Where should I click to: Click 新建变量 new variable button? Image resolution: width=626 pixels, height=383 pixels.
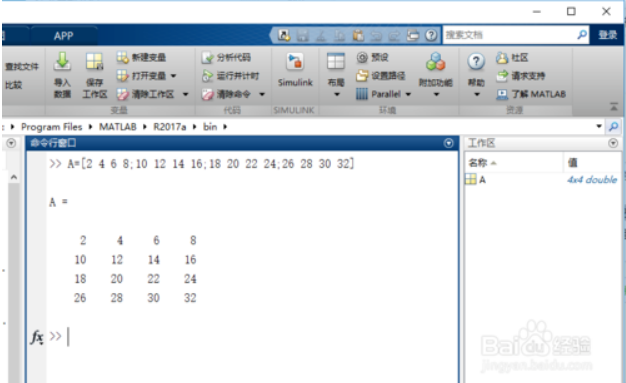pyautogui.click(x=141, y=58)
